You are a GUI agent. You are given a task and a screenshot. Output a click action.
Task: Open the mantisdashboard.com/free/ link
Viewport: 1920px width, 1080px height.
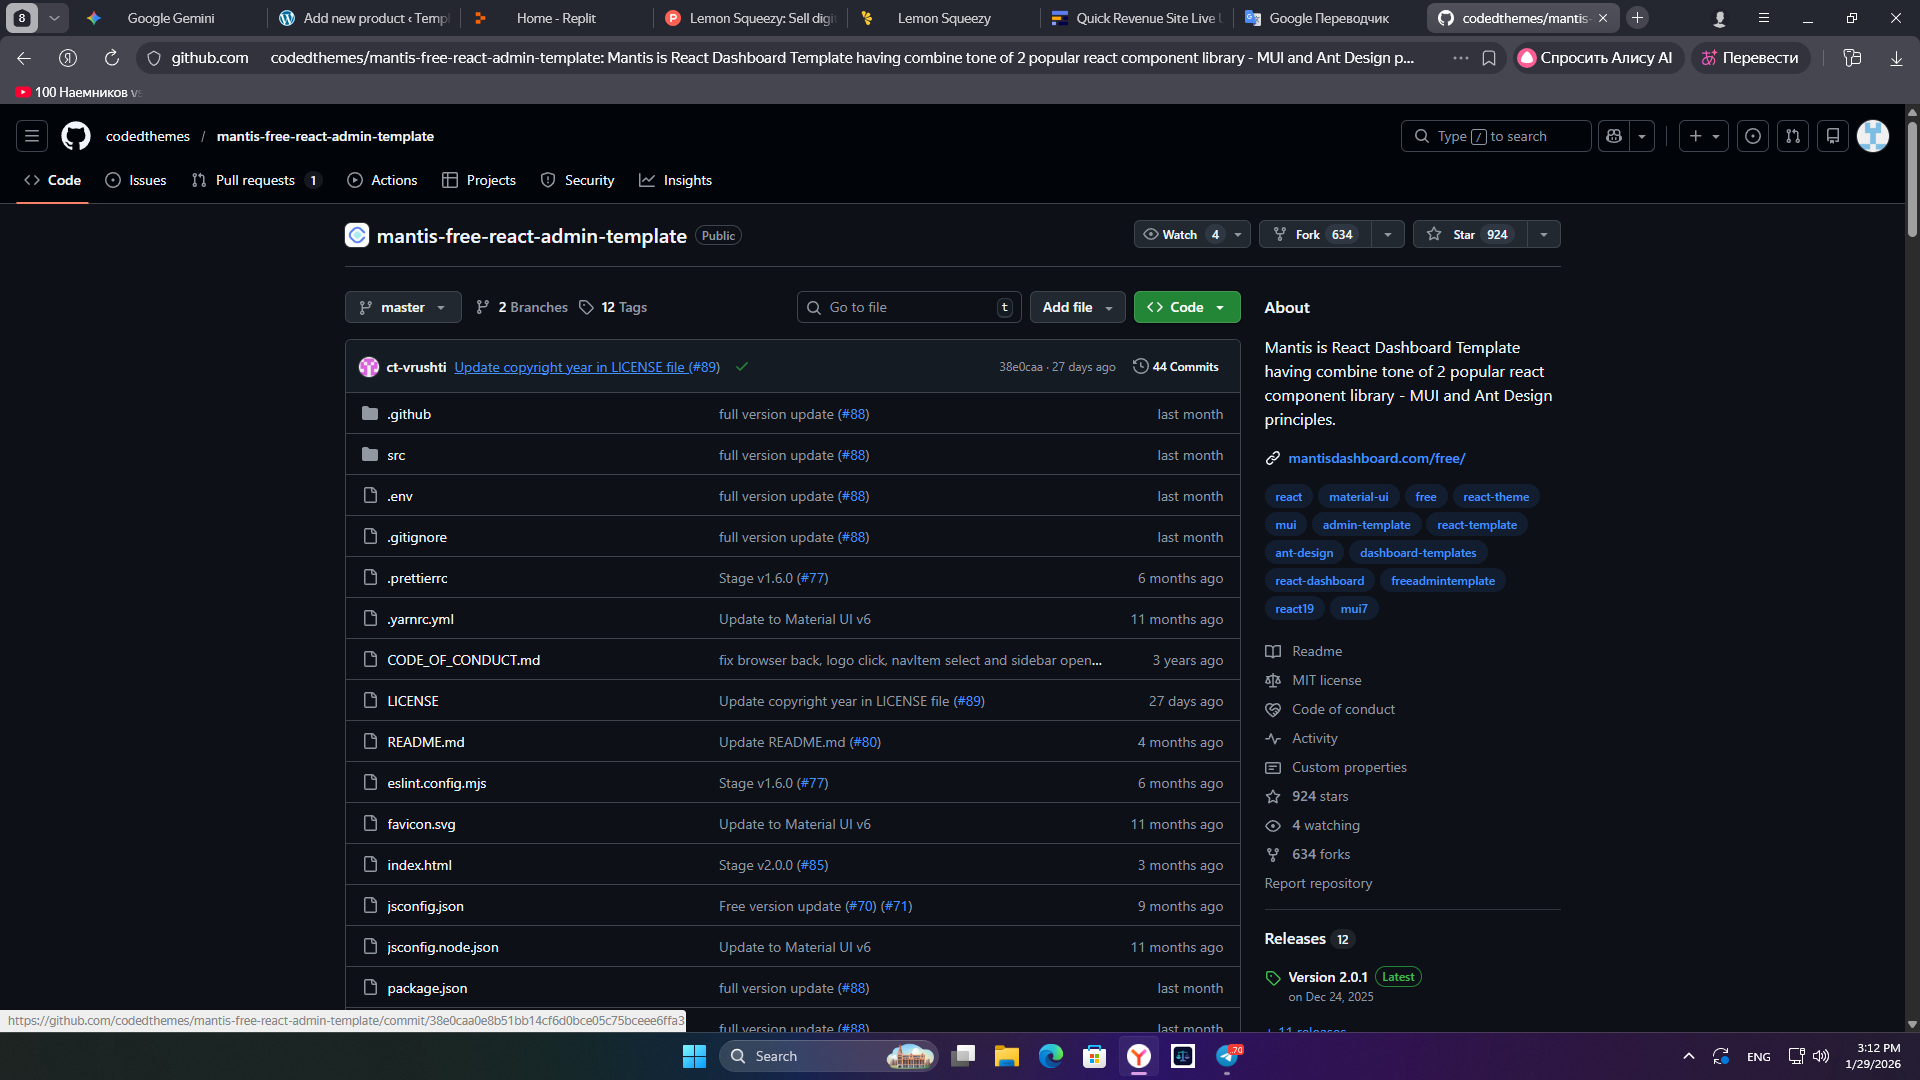point(1376,458)
